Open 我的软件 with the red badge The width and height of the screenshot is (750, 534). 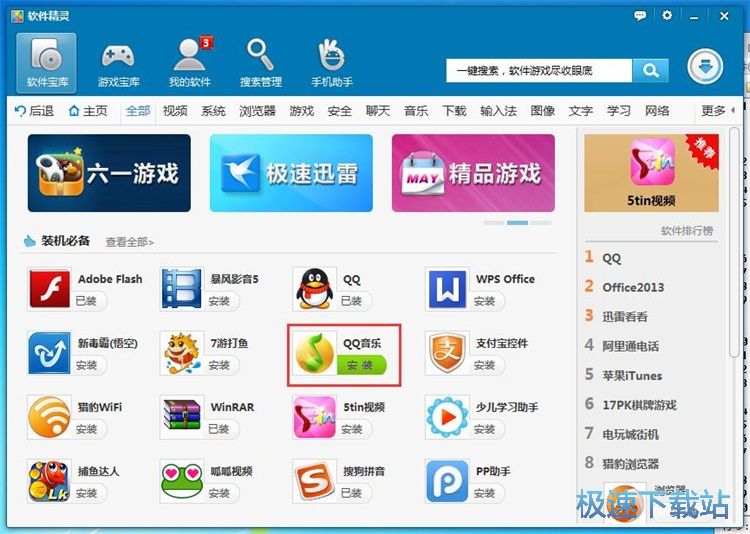[190, 63]
